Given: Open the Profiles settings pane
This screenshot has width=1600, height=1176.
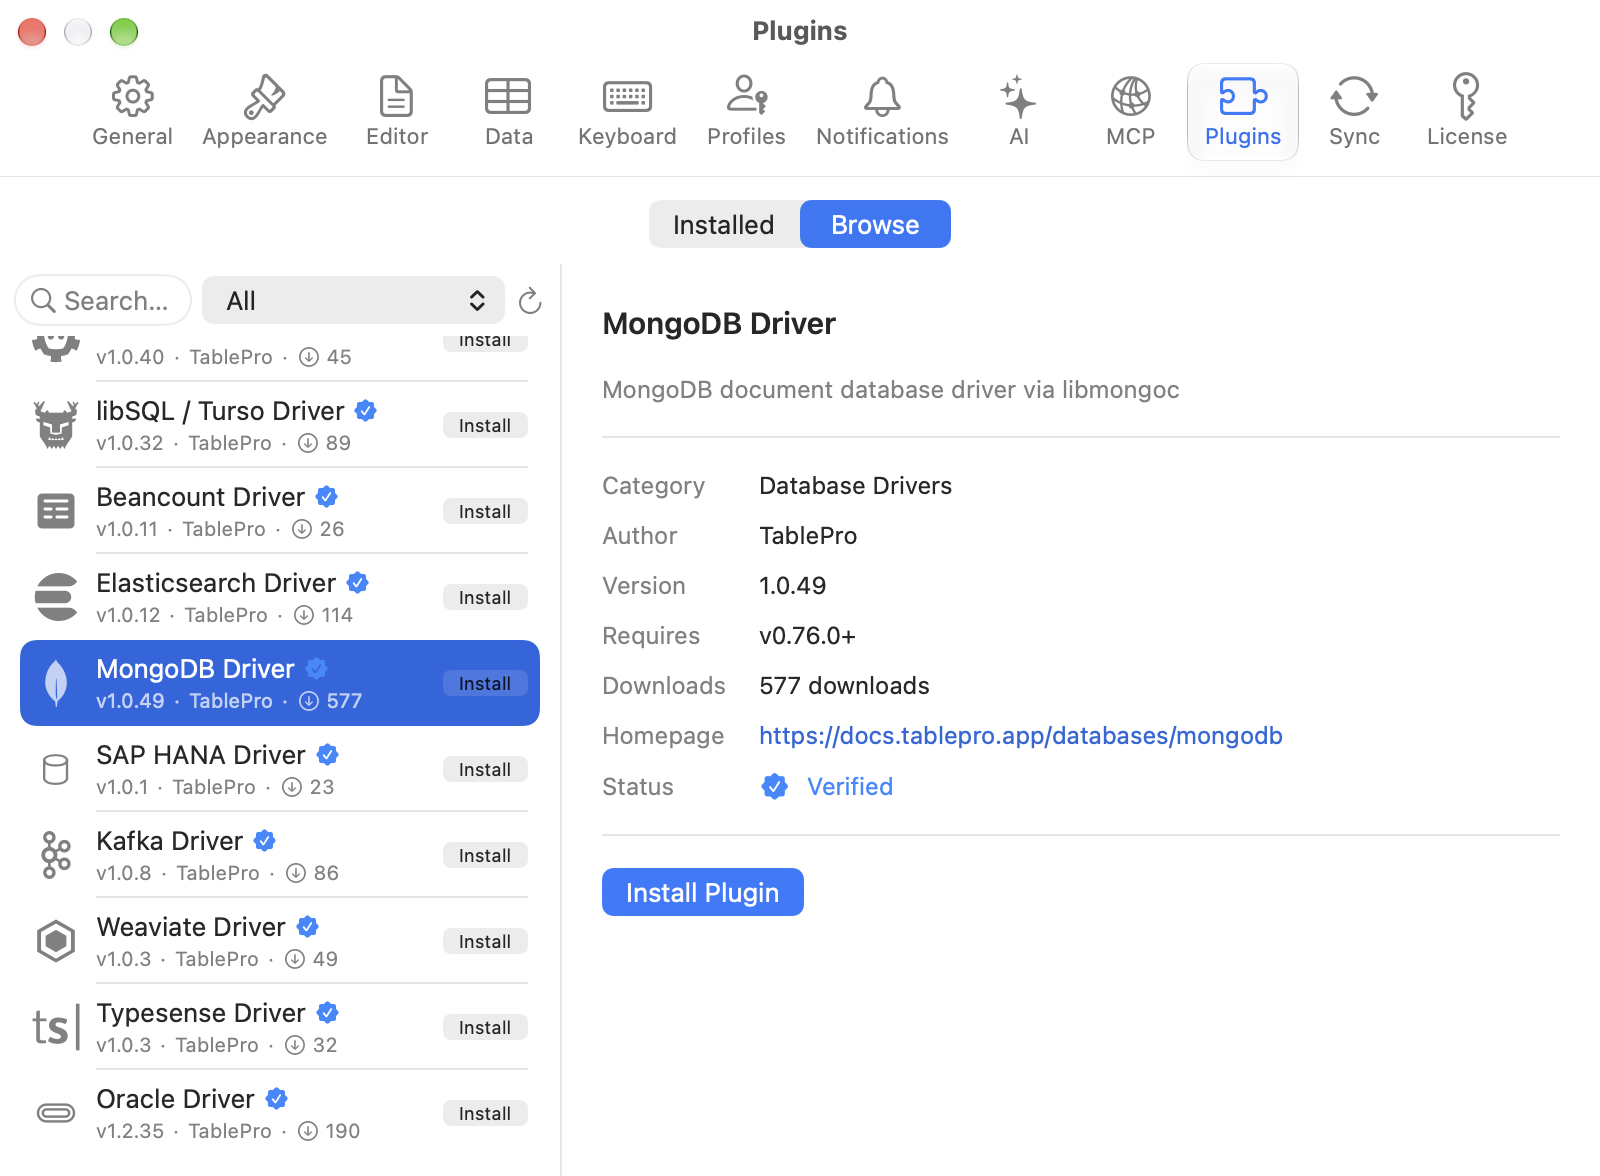Looking at the screenshot, I should pos(746,112).
